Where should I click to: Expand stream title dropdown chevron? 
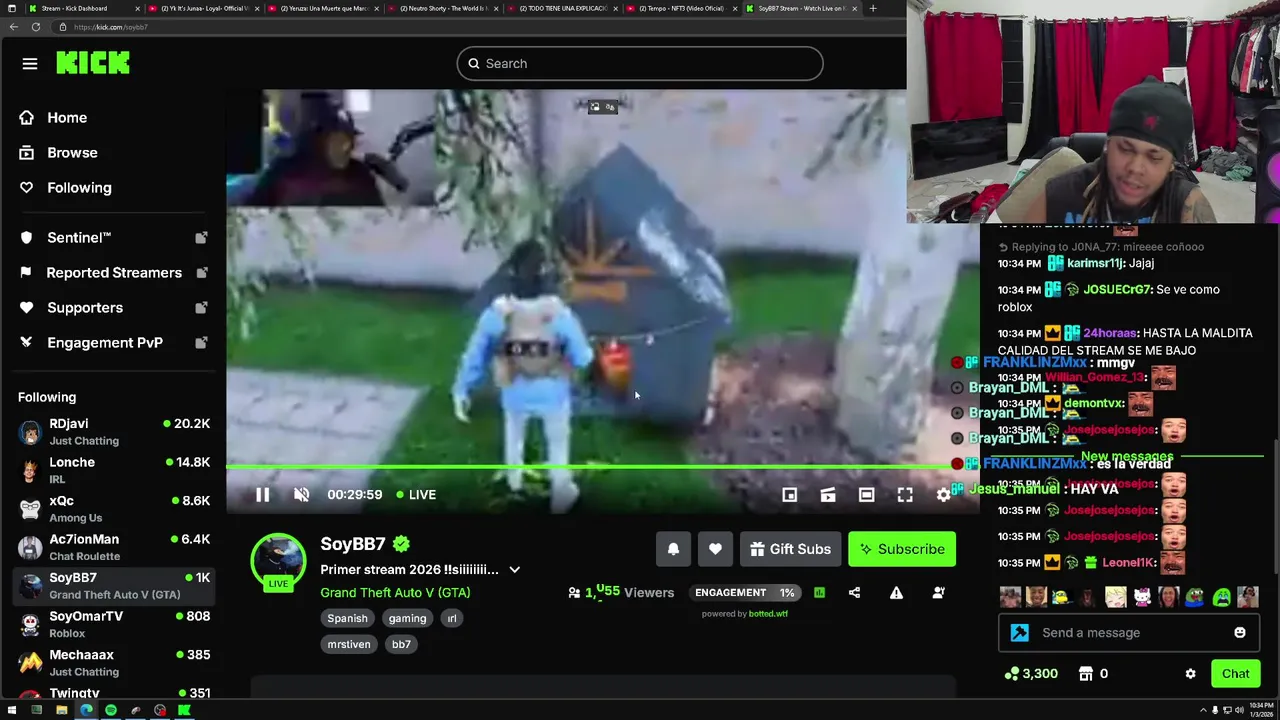click(x=514, y=570)
